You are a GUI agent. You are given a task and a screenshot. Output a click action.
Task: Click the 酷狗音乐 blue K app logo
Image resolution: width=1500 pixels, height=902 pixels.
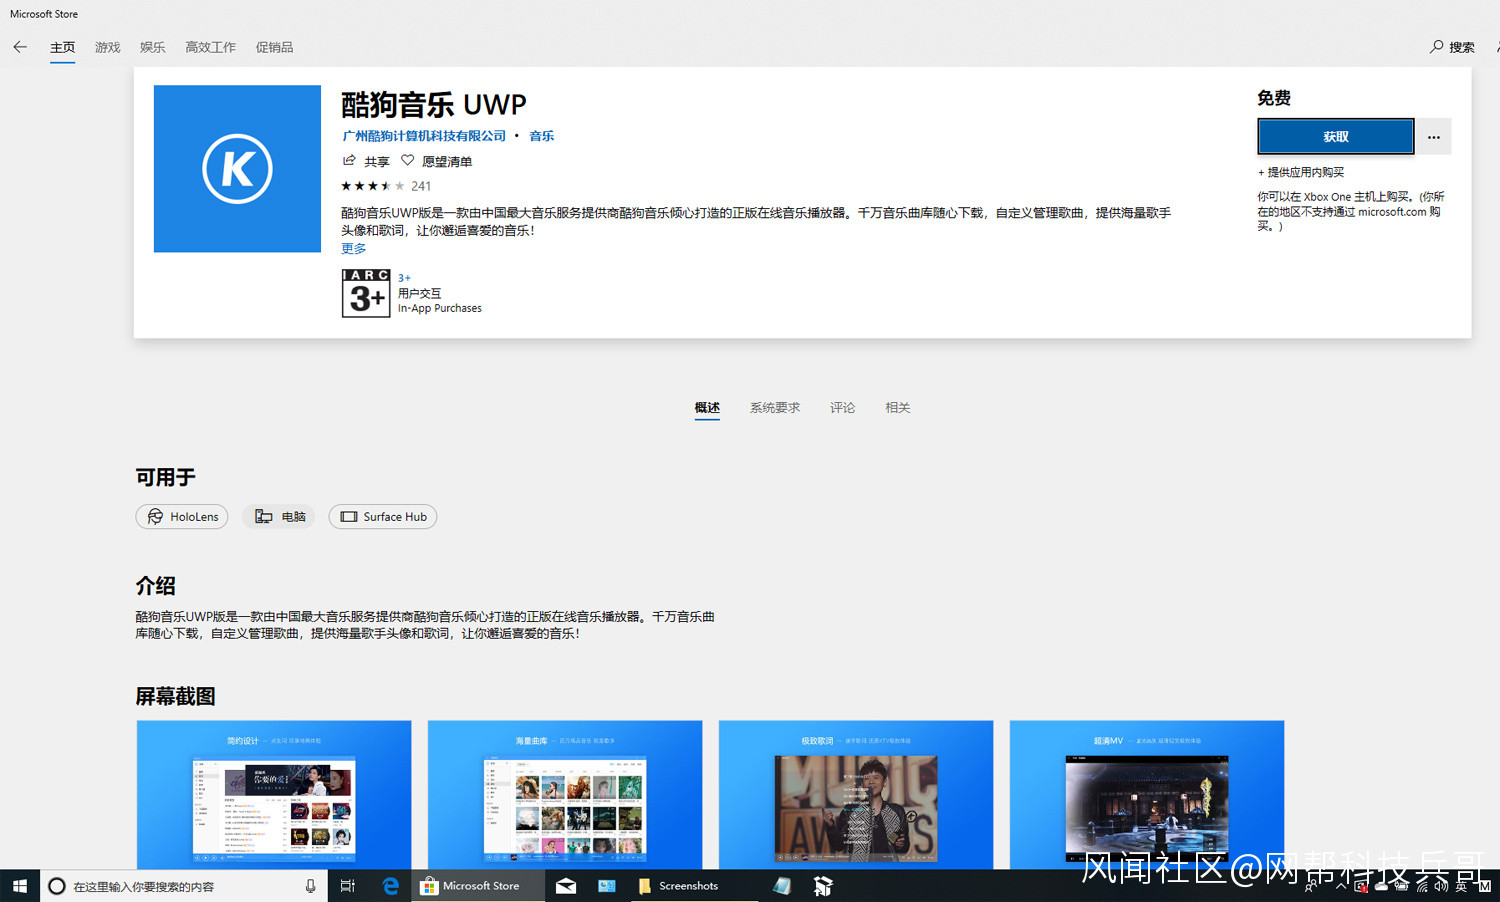[237, 169]
